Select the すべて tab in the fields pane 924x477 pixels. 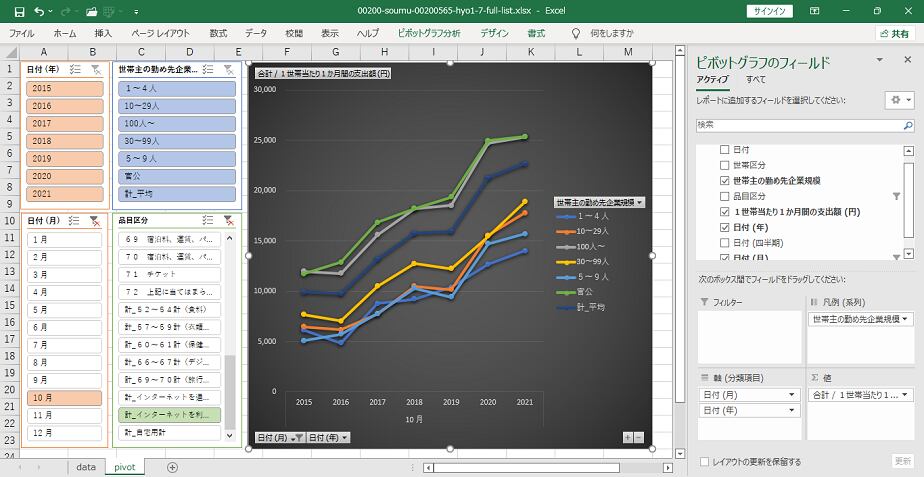(x=756, y=79)
